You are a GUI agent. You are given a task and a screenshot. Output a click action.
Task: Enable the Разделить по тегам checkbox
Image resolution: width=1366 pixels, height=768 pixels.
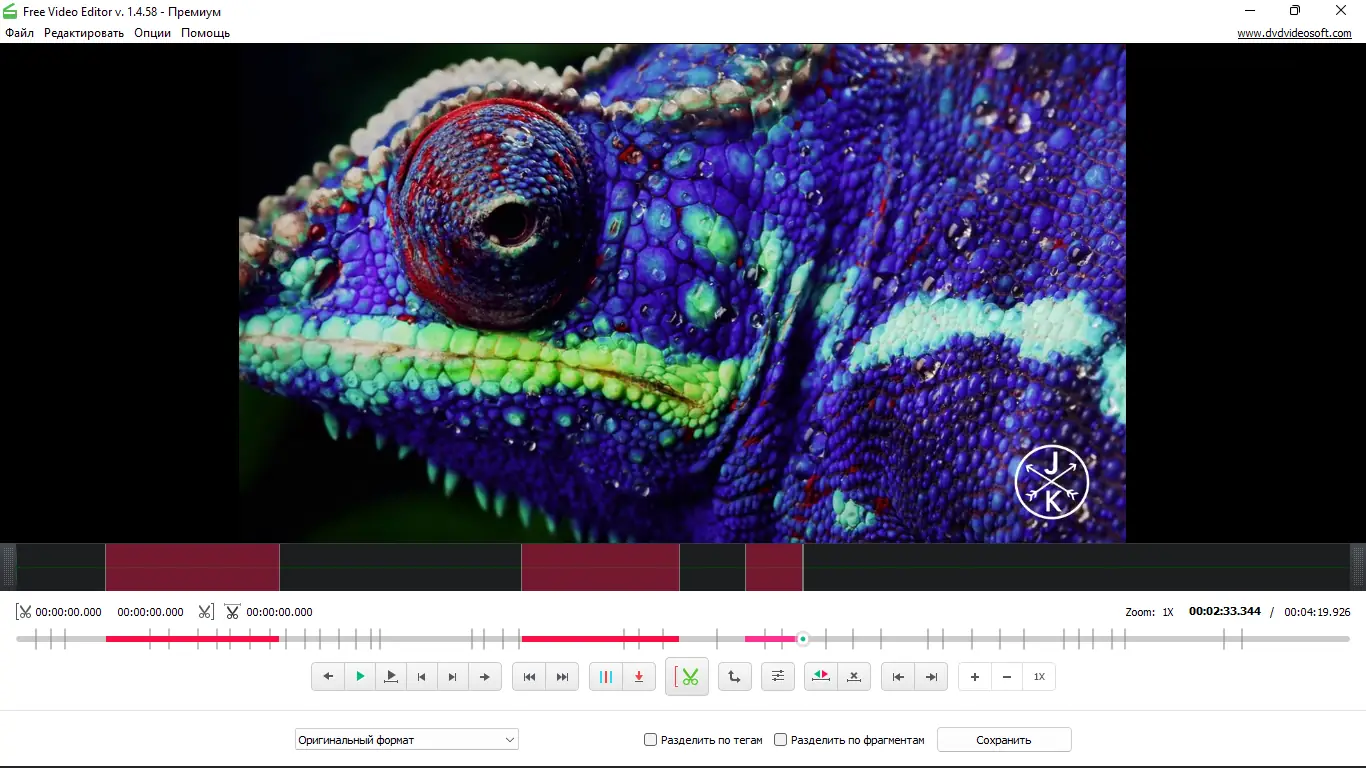[651, 740]
